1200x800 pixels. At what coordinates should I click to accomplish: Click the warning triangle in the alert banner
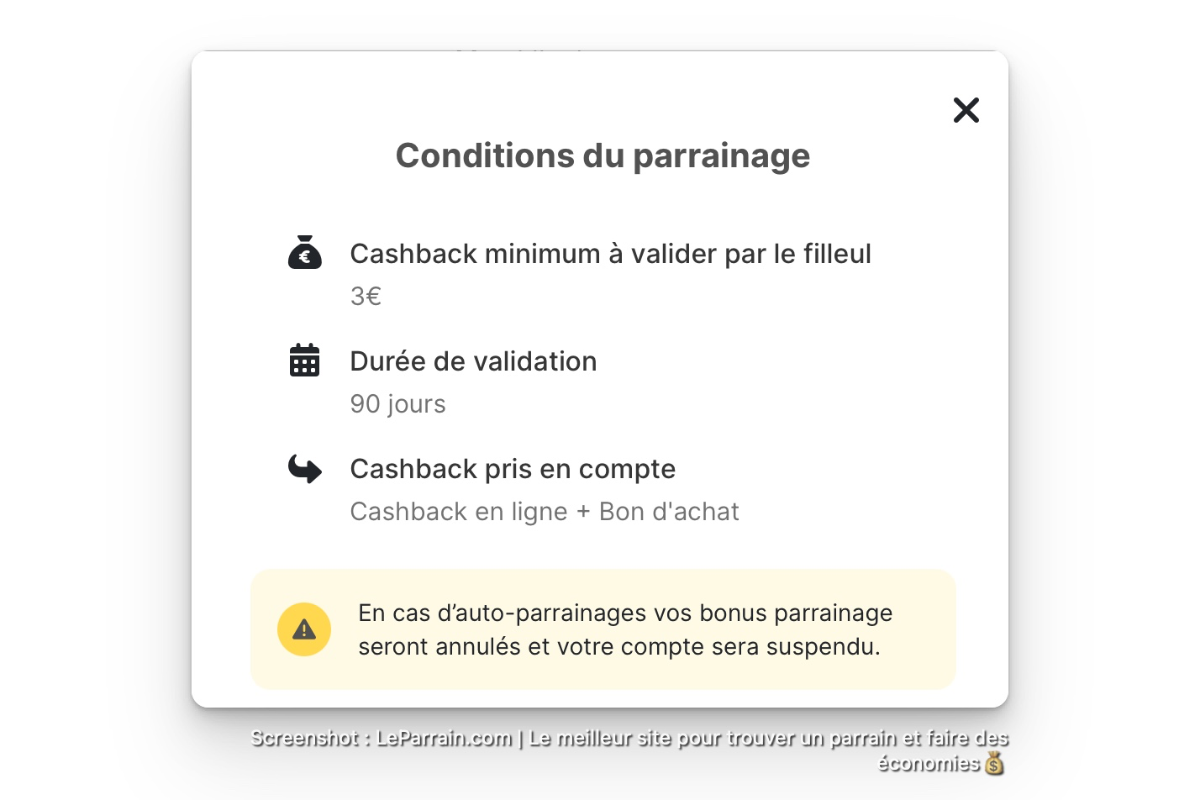tap(303, 628)
